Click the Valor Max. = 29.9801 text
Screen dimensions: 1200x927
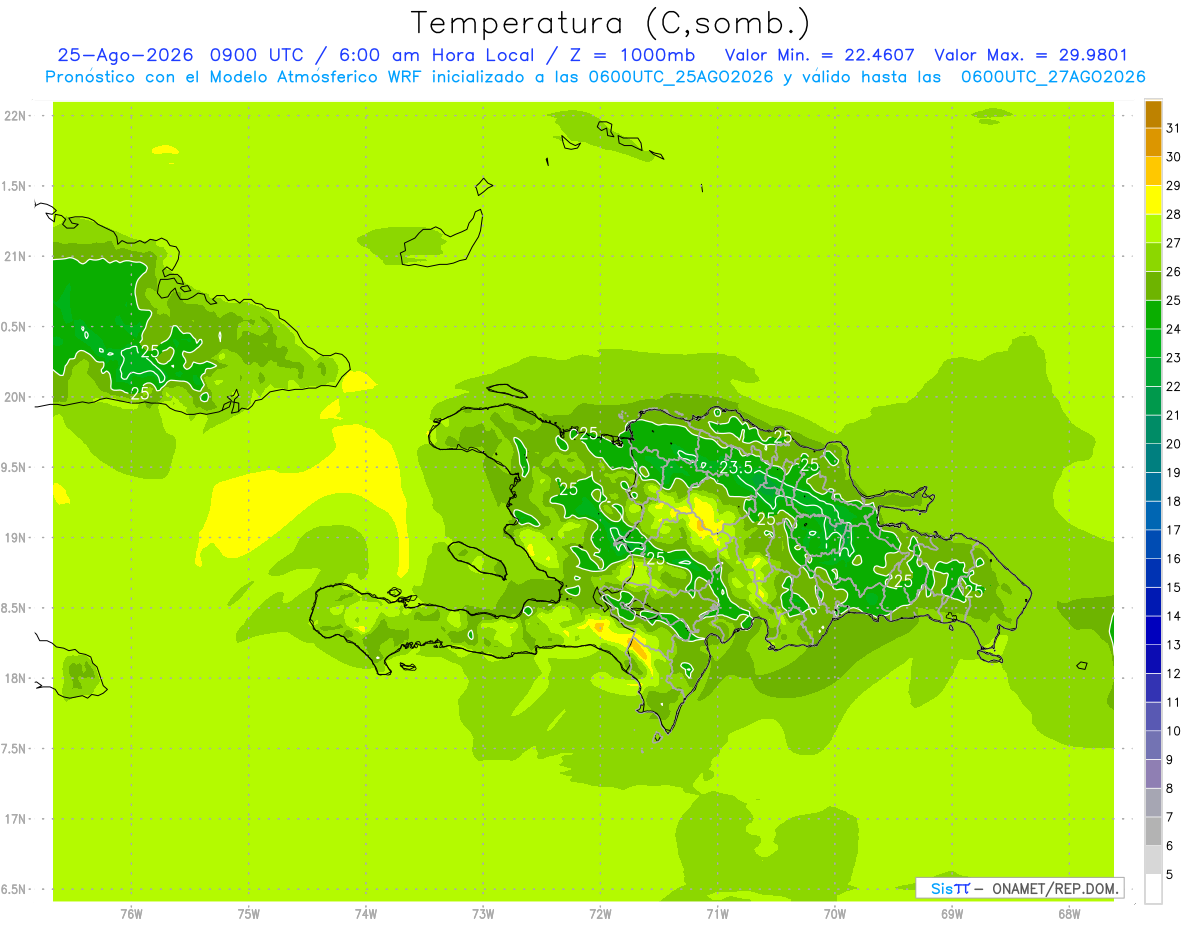1031,56
